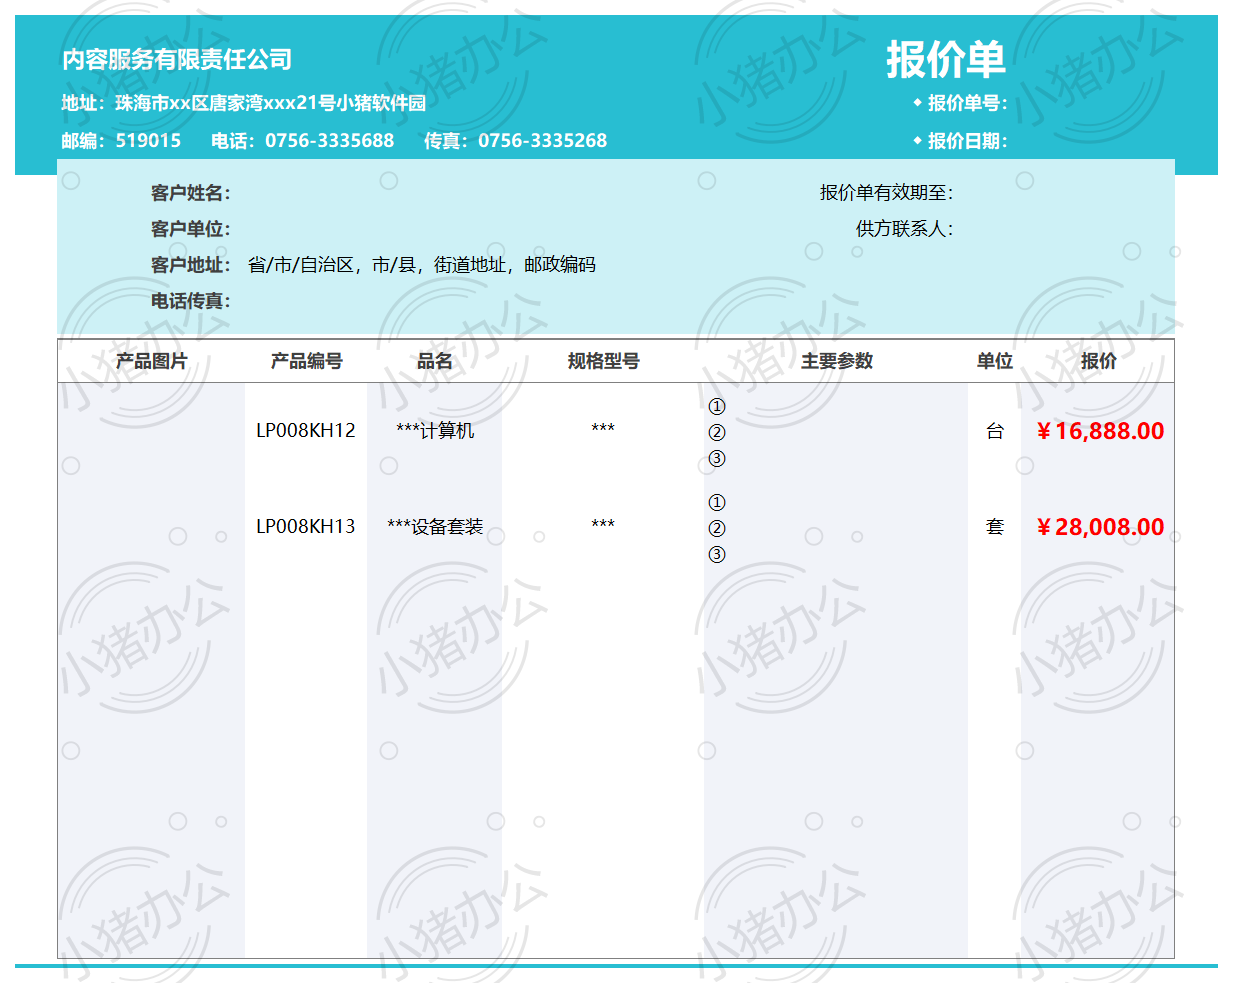Select the 品名 column header
1233x983 pixels.
click(435, 361)
